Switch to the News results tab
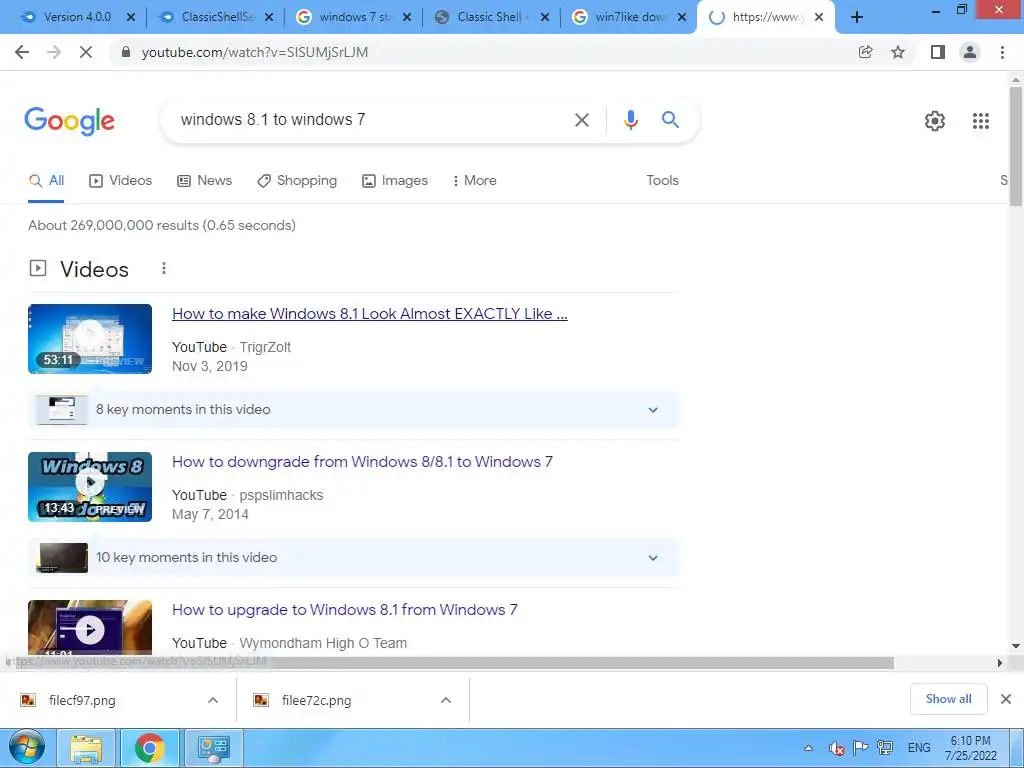 (x=204, y=181)
